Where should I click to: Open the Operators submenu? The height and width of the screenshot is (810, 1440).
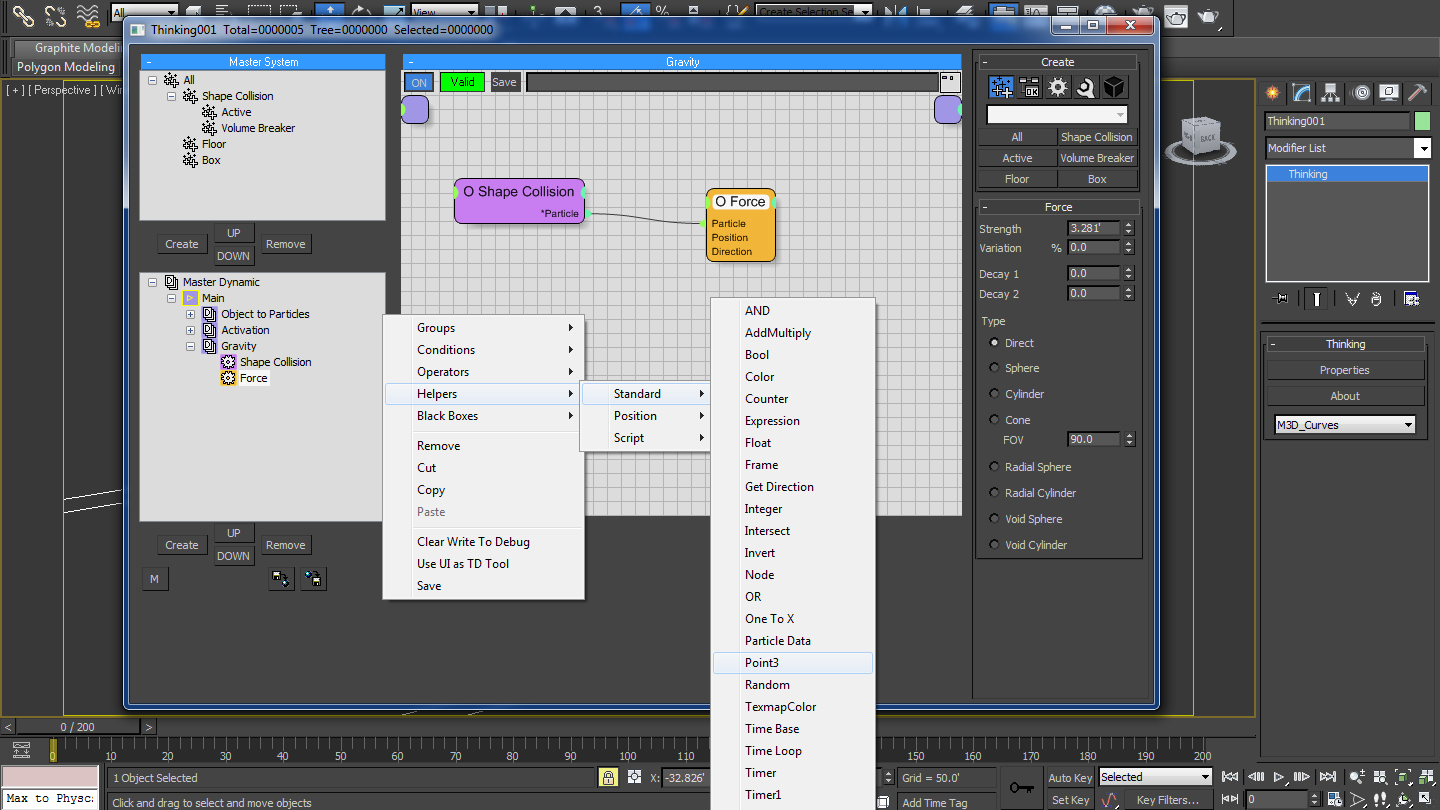click(x=483, y=372)
